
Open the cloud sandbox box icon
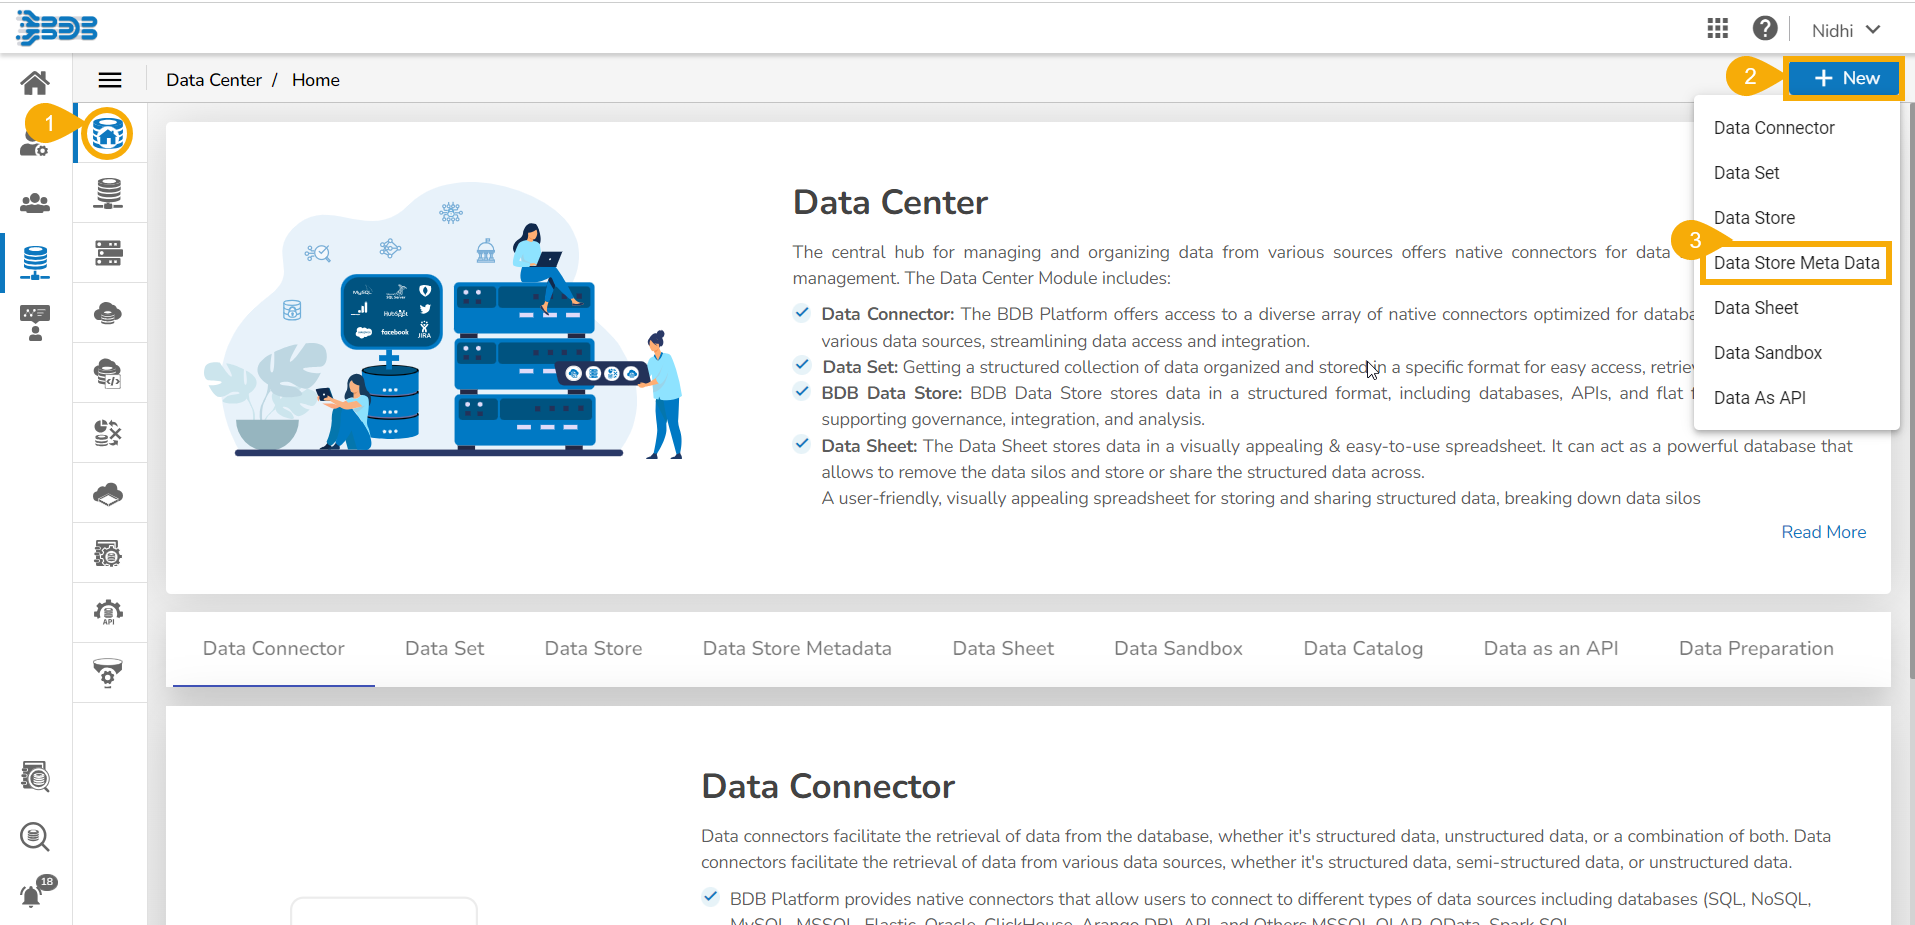108,493
